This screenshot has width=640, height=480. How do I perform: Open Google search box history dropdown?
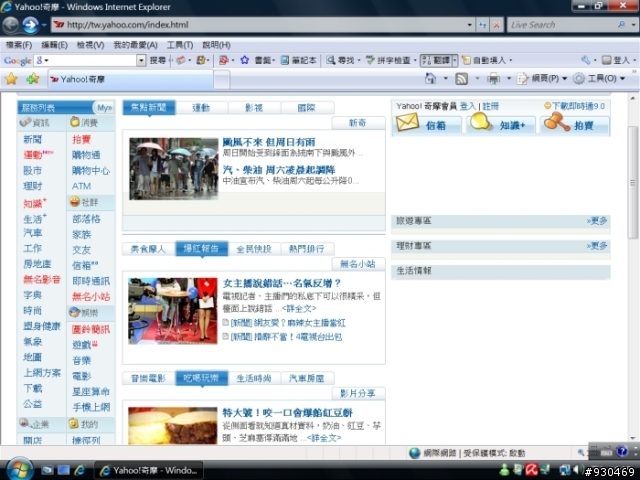[141, 60]
